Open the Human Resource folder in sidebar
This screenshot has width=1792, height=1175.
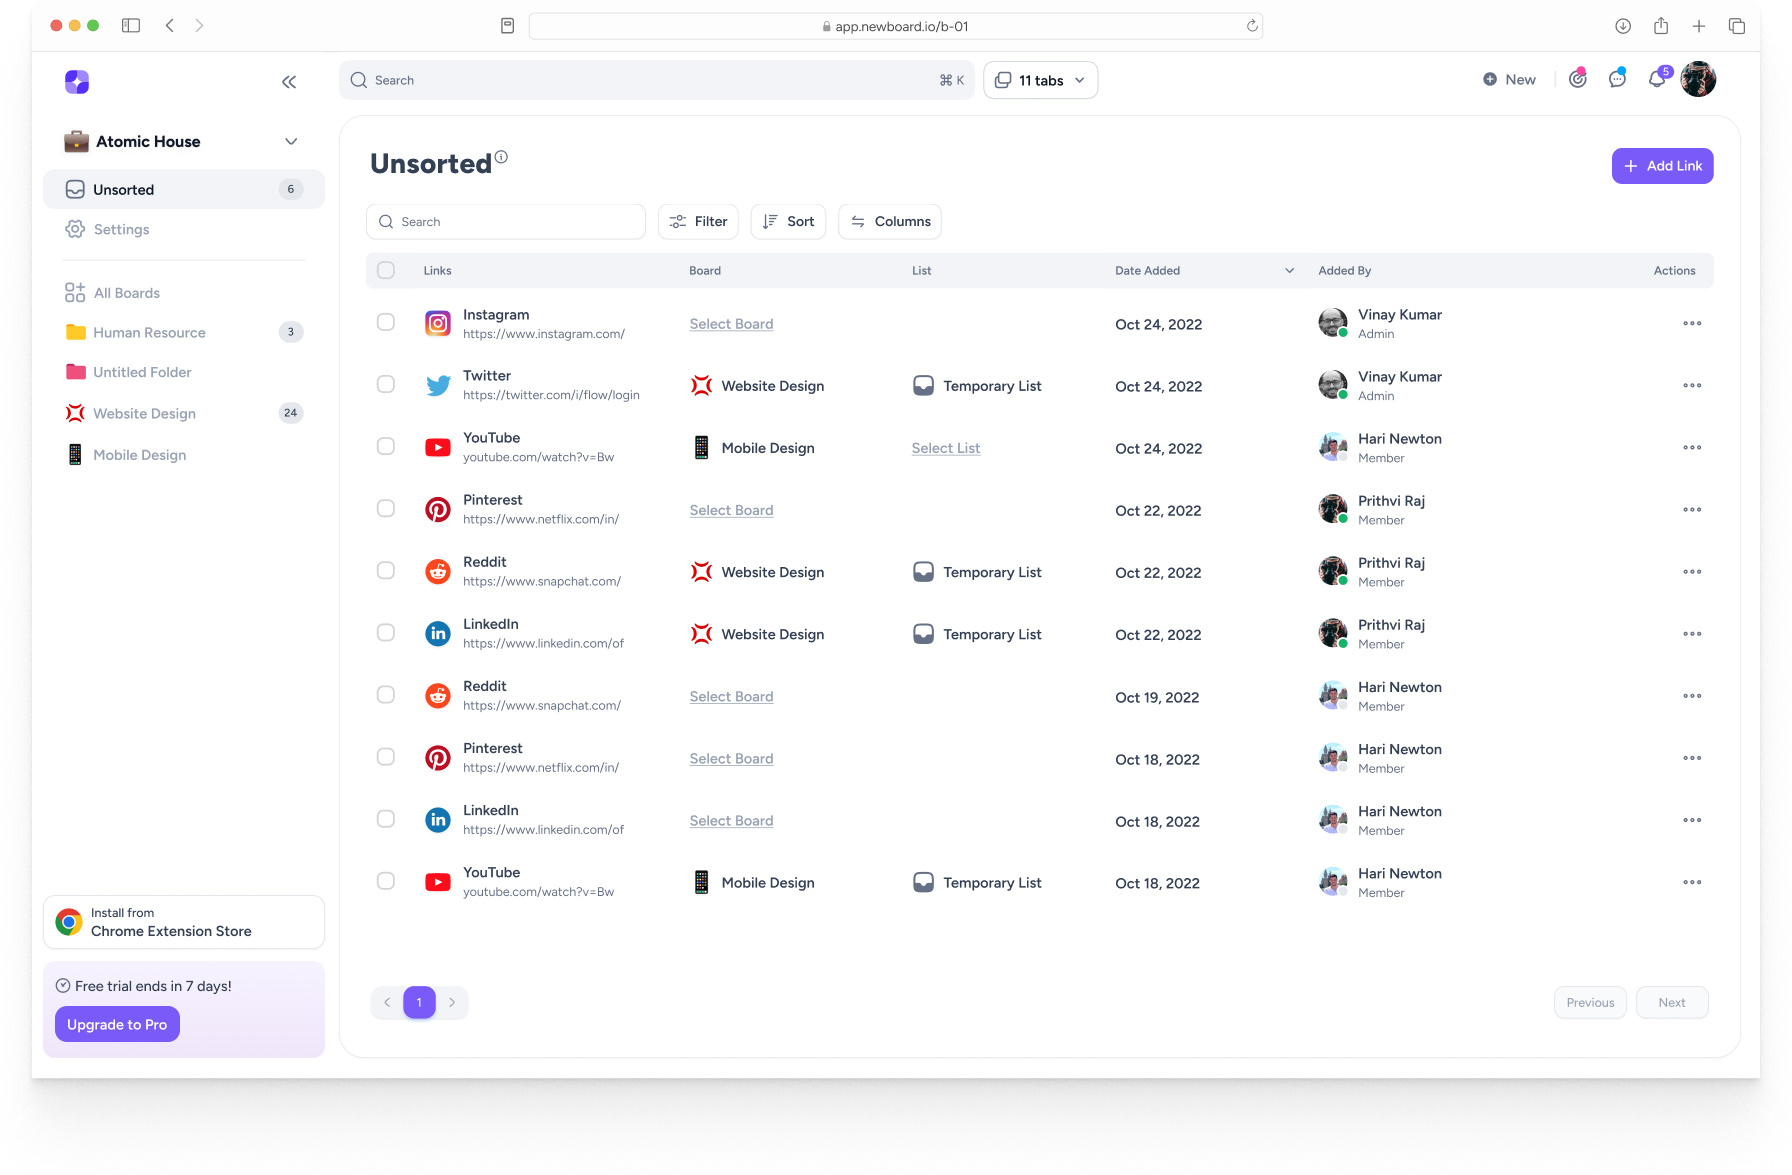pyautogui.click(x=149, y=332)
